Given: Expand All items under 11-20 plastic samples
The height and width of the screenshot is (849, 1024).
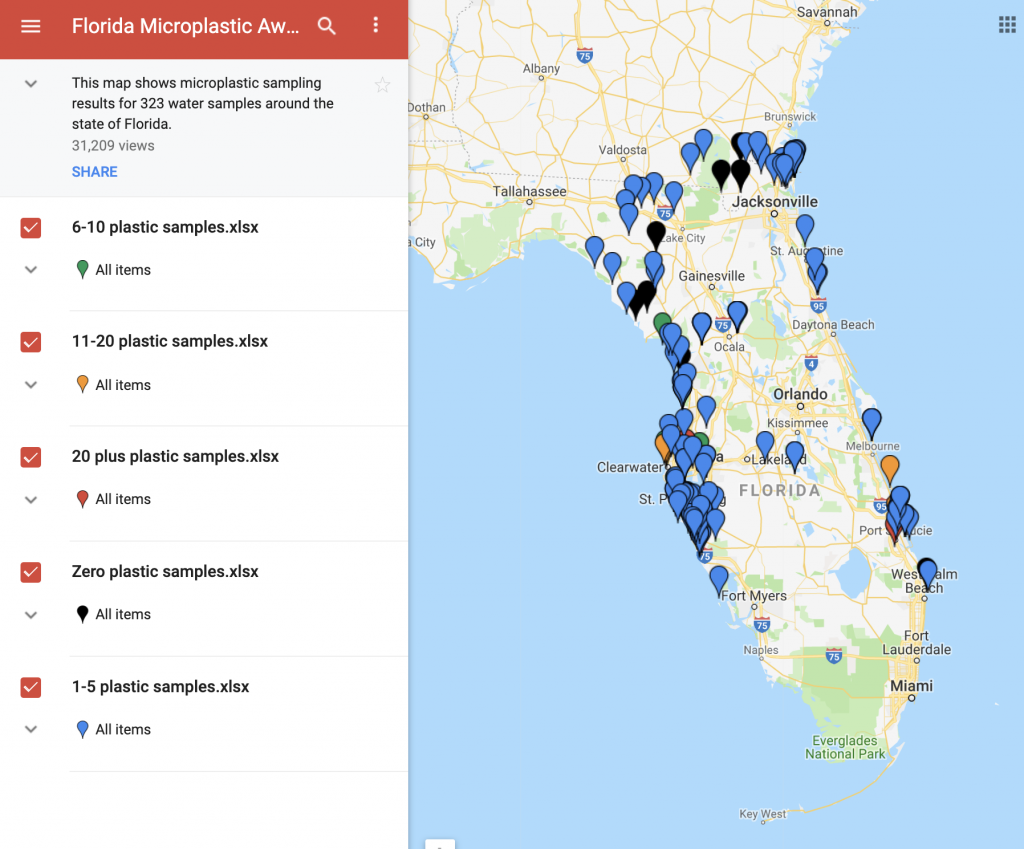Looking at the screenshot, I should coord(31,385).
